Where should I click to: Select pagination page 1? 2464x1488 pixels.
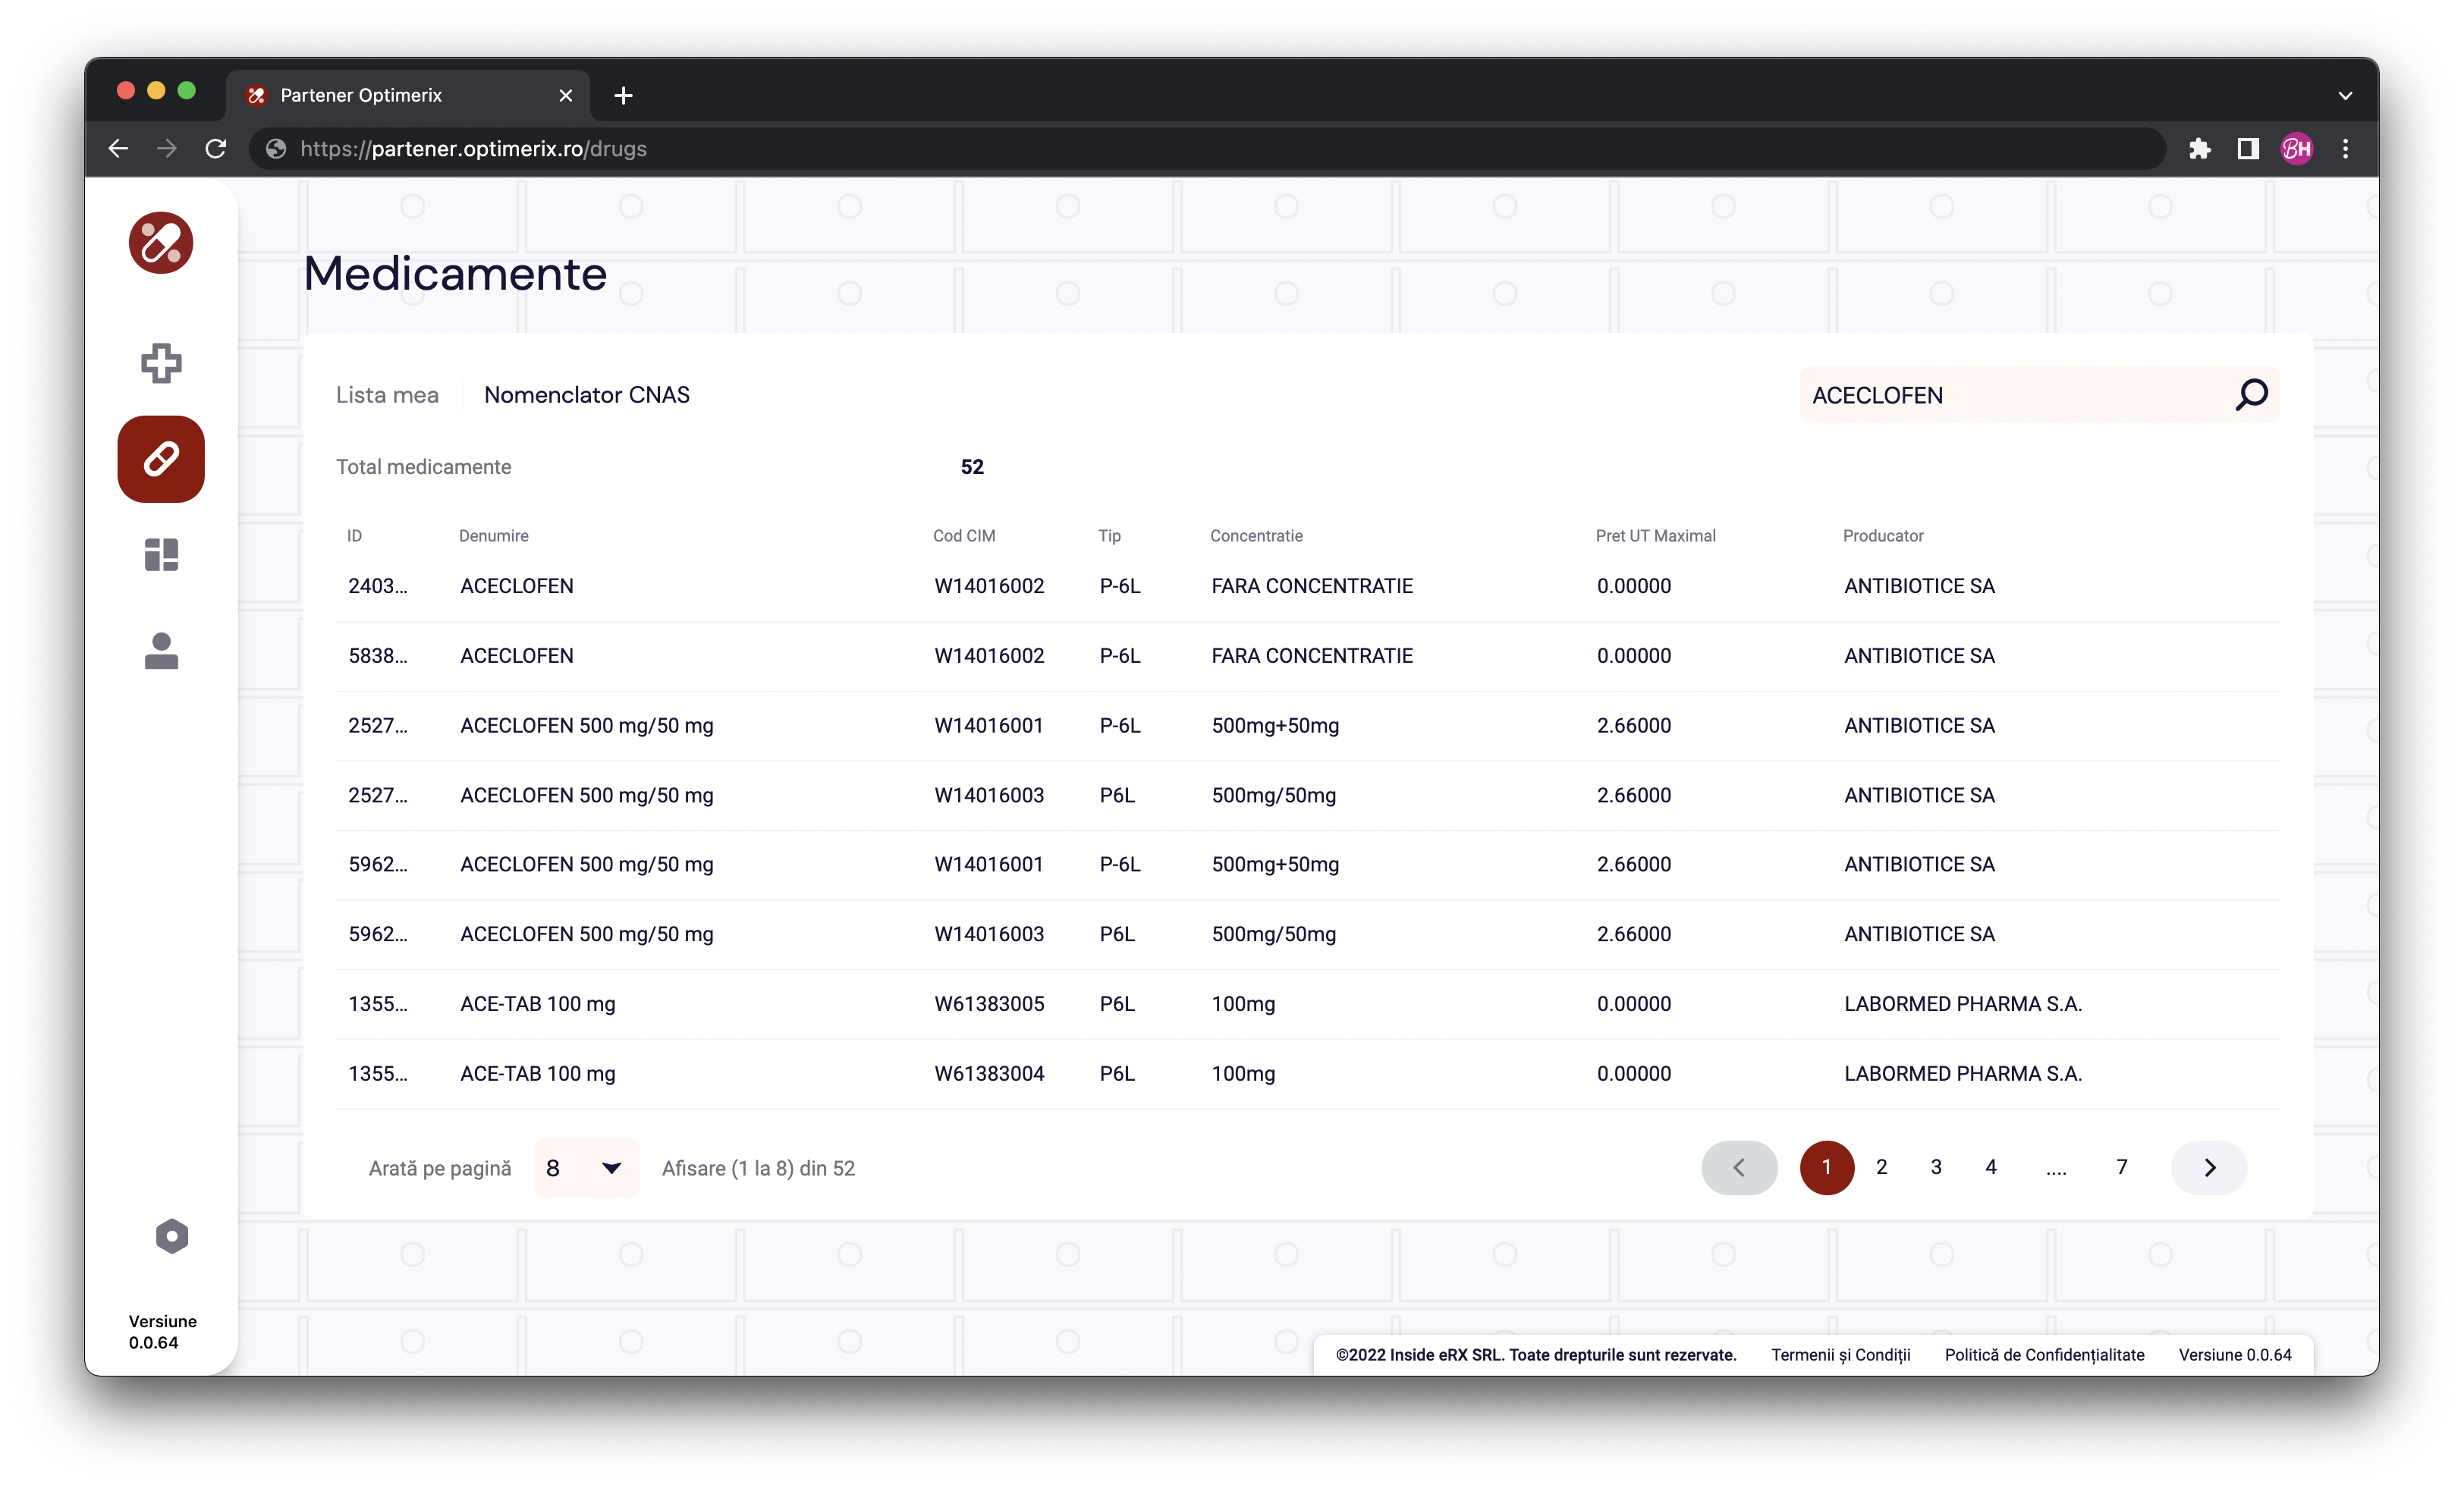[1827, 1168]
